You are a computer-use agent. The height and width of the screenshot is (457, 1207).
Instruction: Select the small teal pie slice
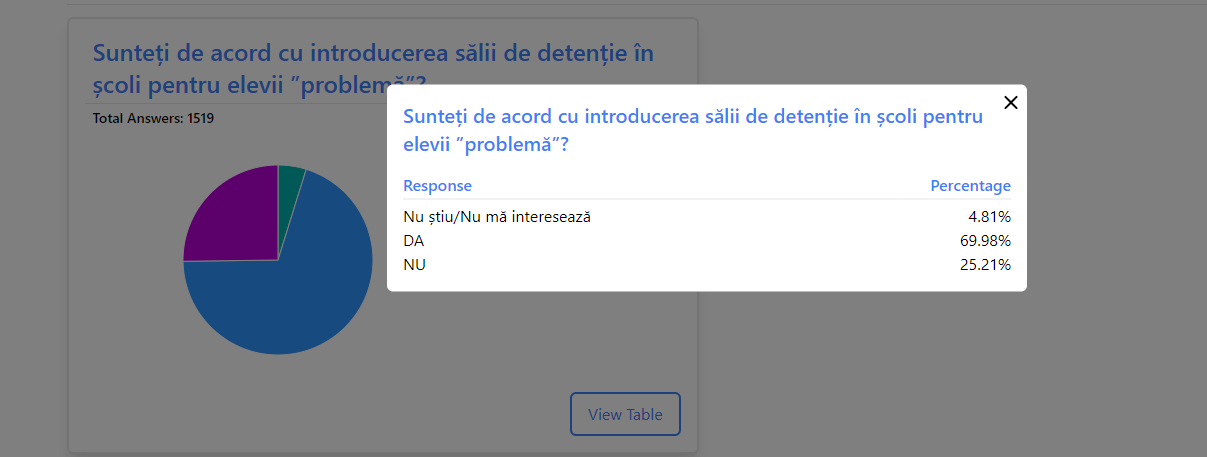[290, 178]
